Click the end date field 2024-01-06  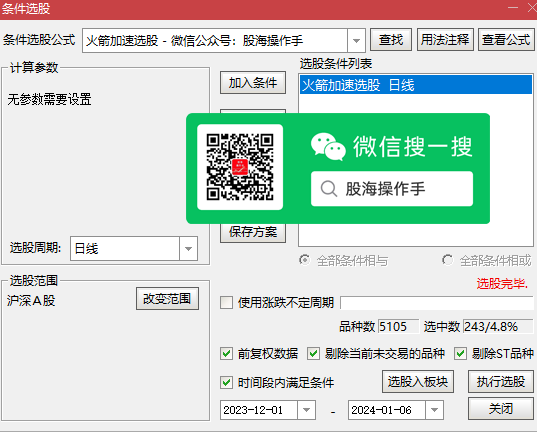click(x=387, y=410)
